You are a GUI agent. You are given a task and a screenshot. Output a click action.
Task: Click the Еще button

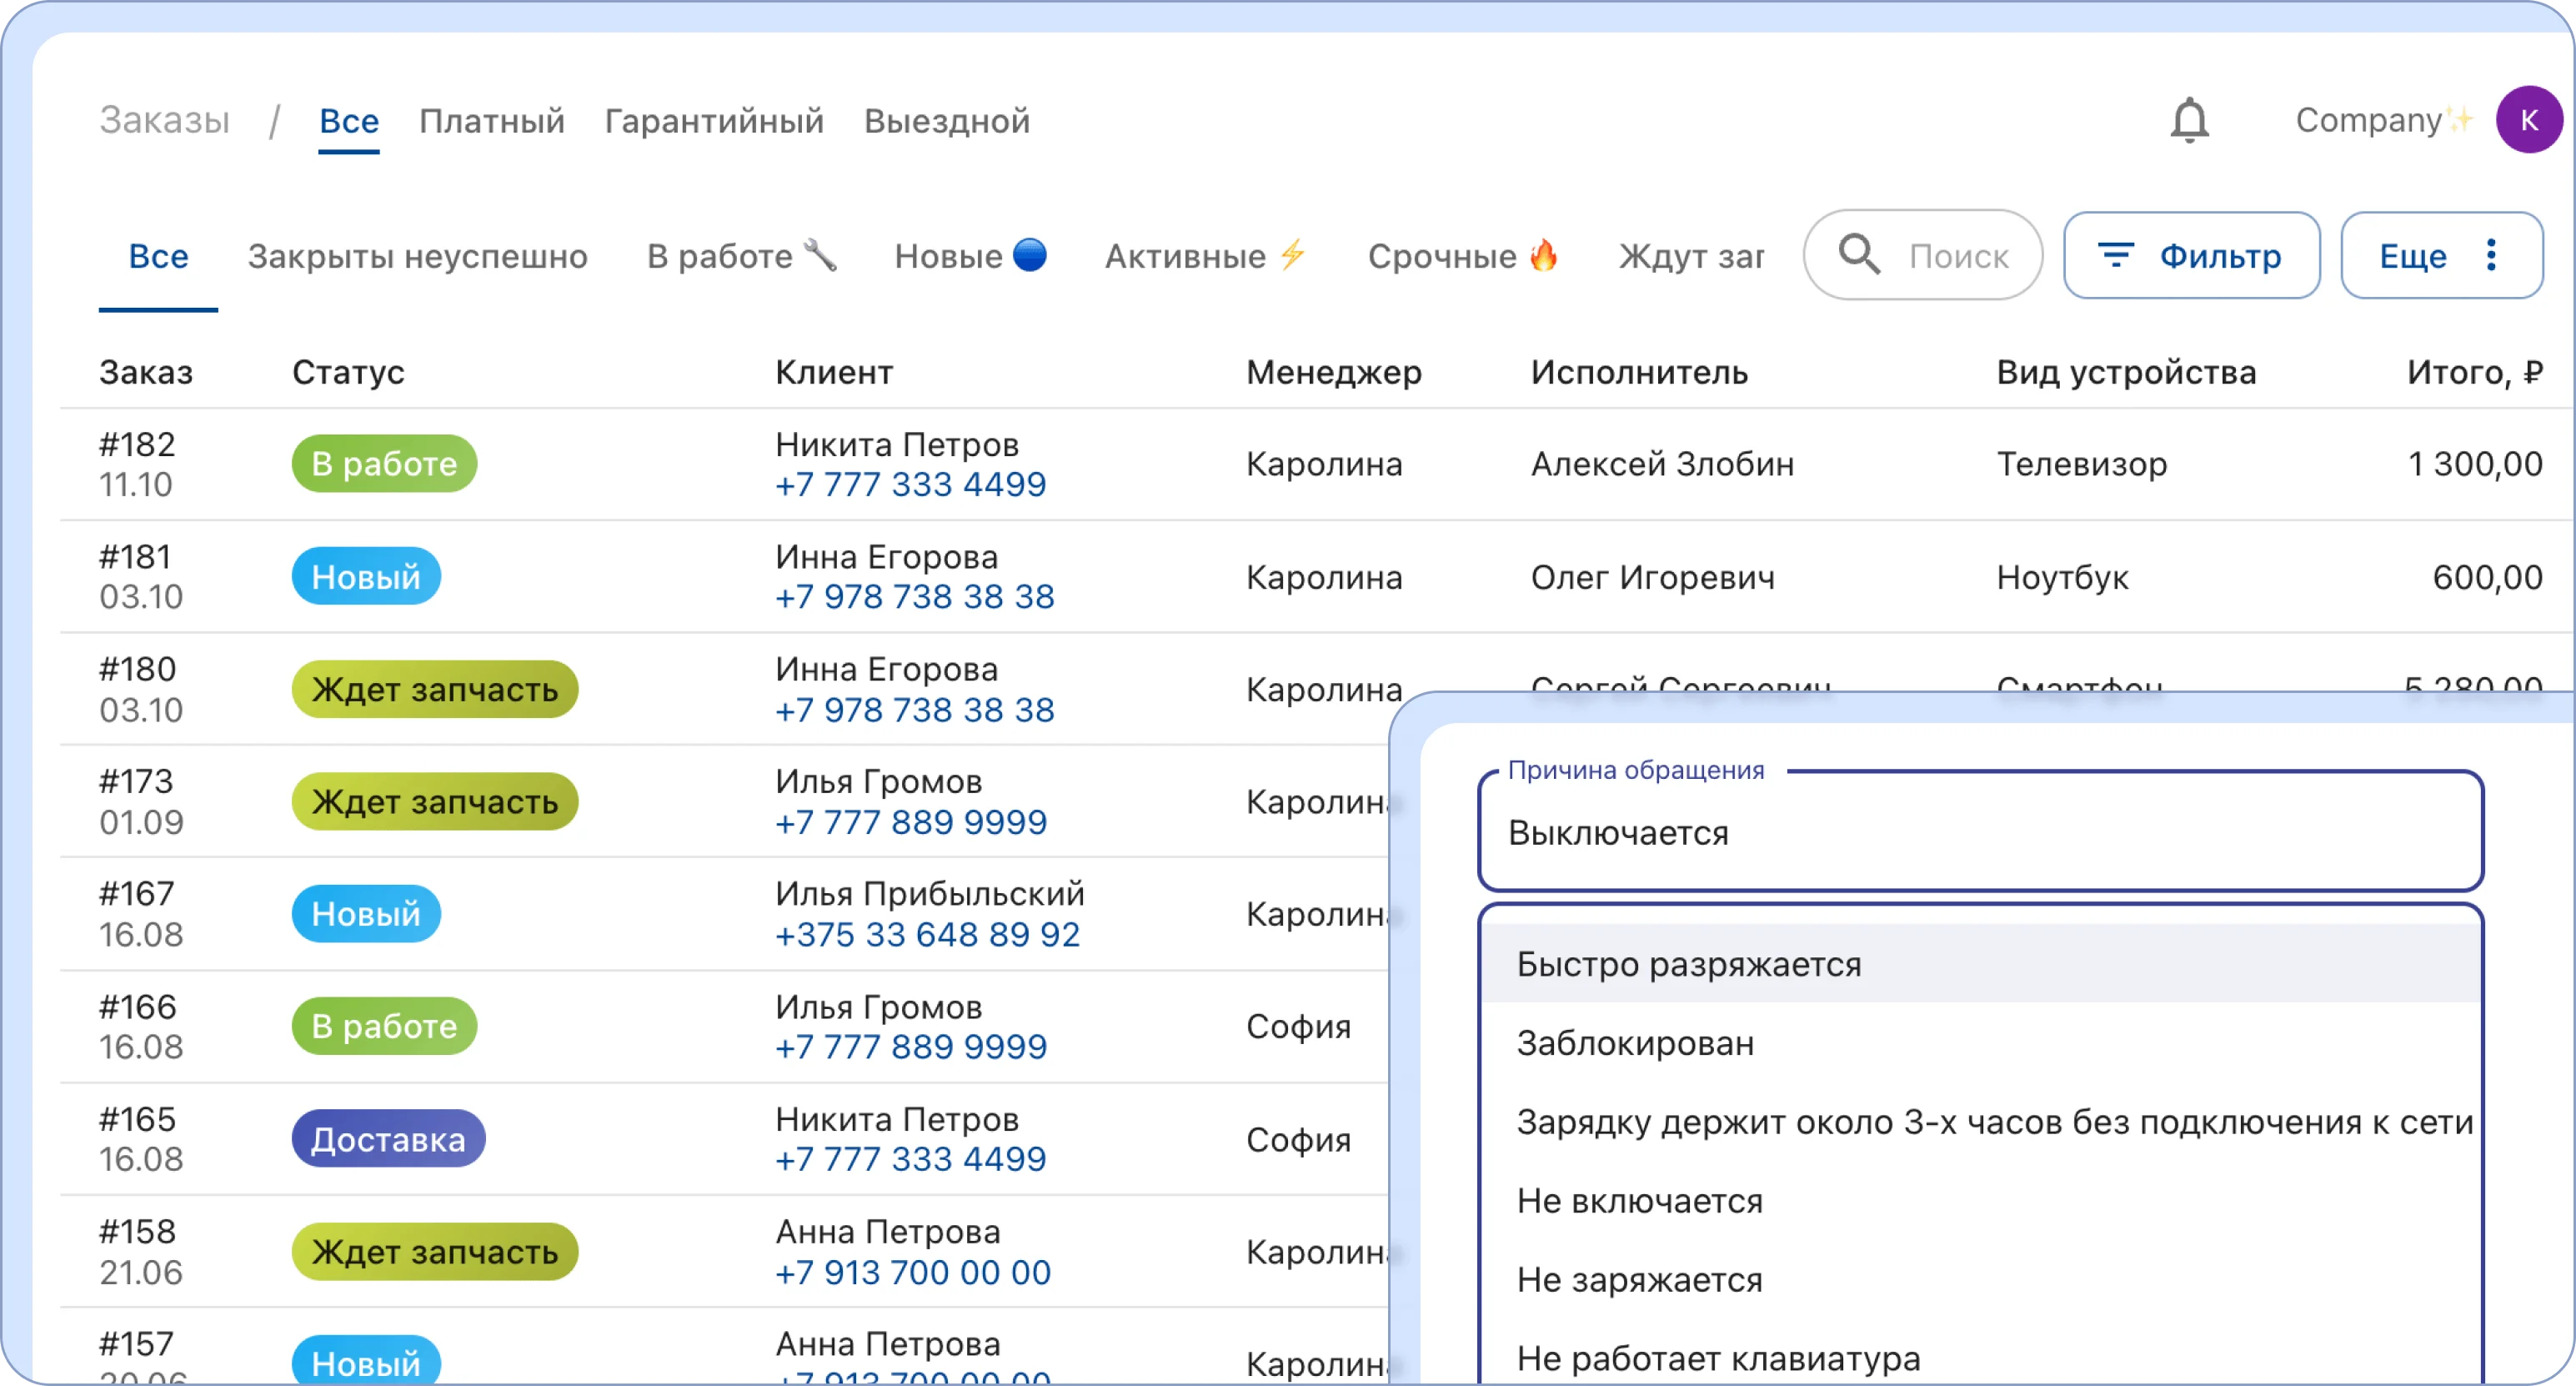(2441, 255)
